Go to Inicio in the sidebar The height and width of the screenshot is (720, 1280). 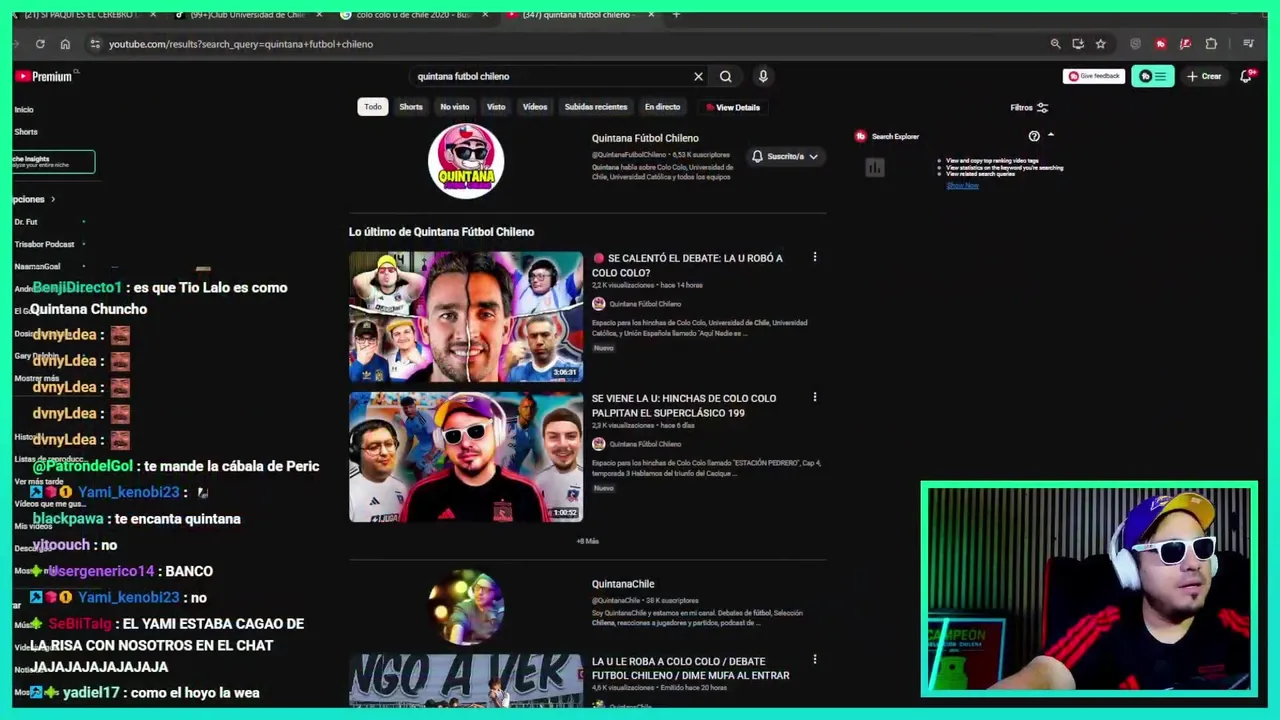pos(24,110)
